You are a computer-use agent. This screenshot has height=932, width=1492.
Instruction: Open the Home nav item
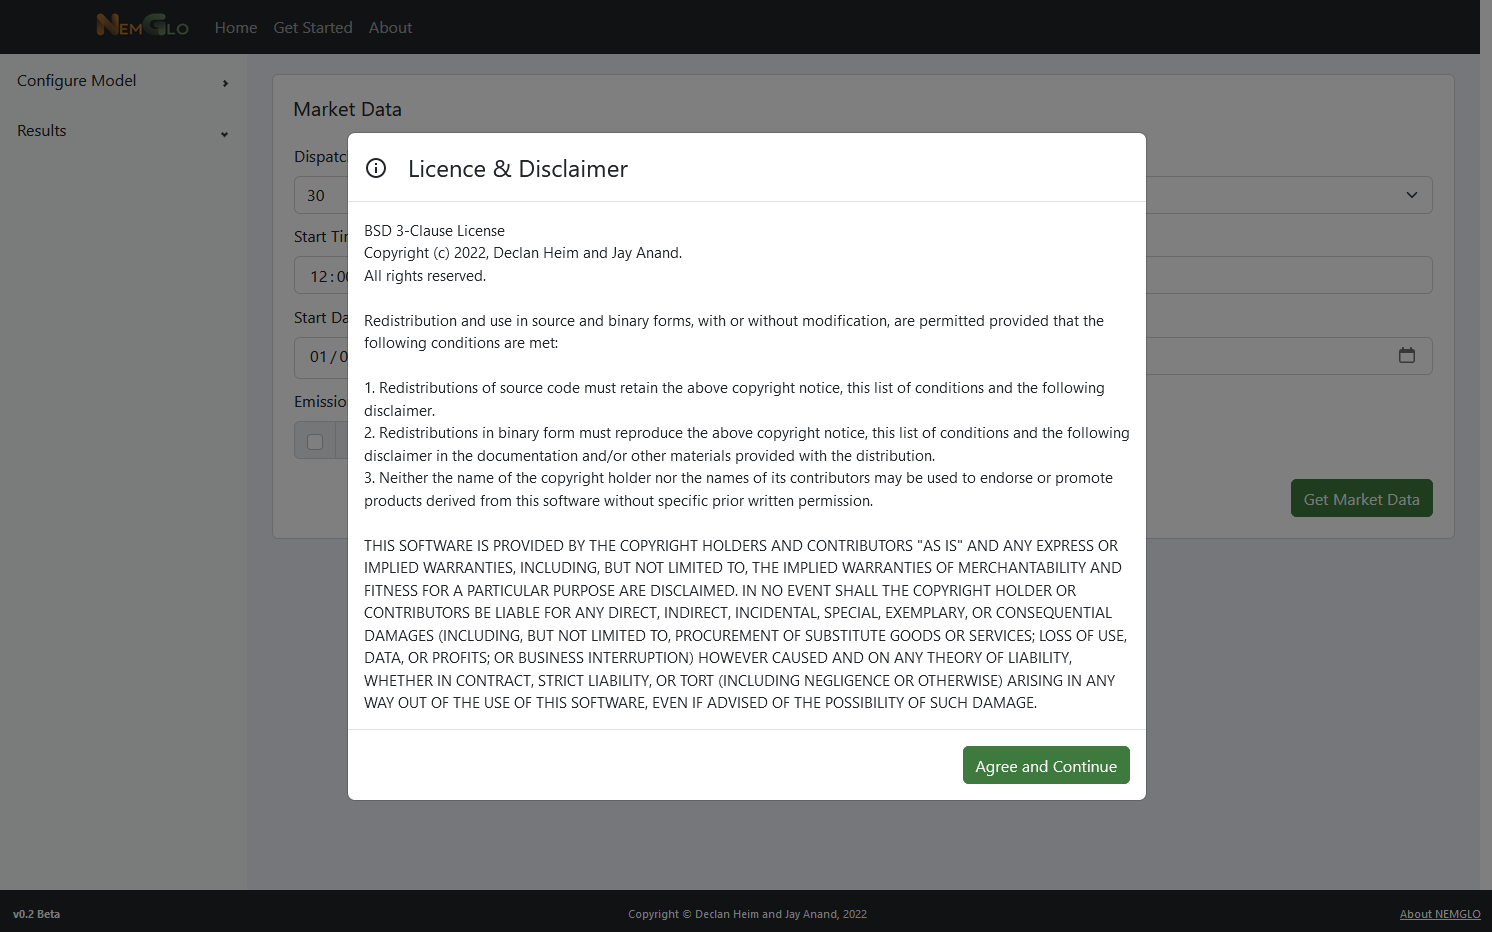(x=236, y=28)
